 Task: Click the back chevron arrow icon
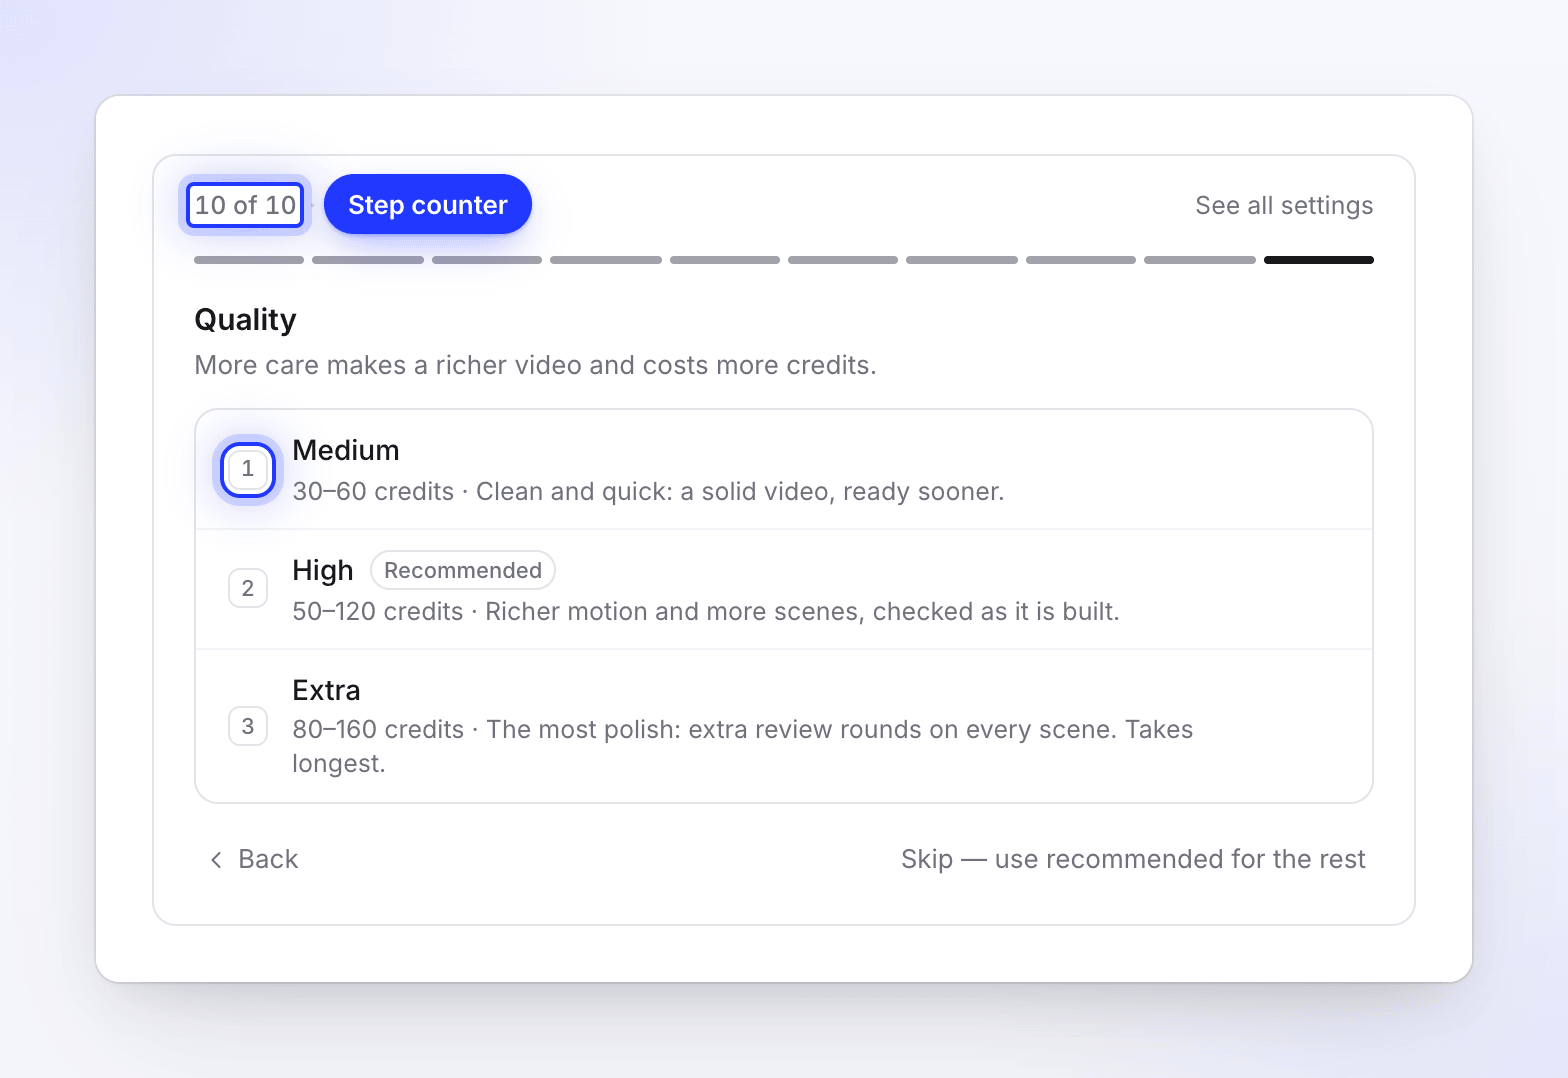tap(216, 860)
